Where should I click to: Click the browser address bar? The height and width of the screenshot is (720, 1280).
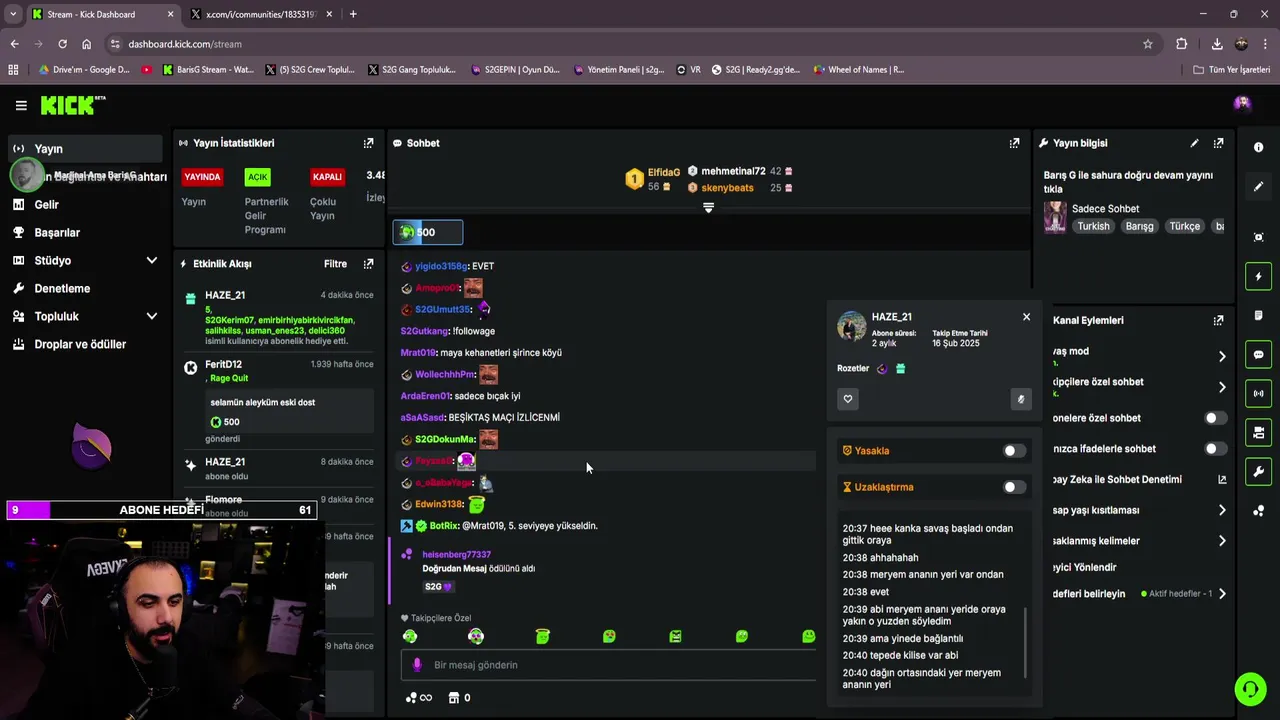[x=620, y=44]
